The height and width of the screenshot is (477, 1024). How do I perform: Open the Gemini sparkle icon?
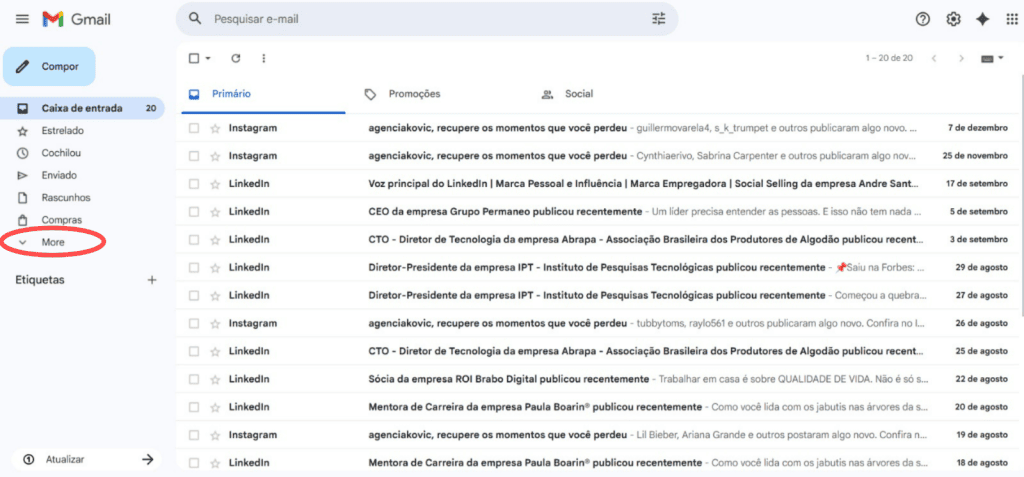tap(982, 20)
